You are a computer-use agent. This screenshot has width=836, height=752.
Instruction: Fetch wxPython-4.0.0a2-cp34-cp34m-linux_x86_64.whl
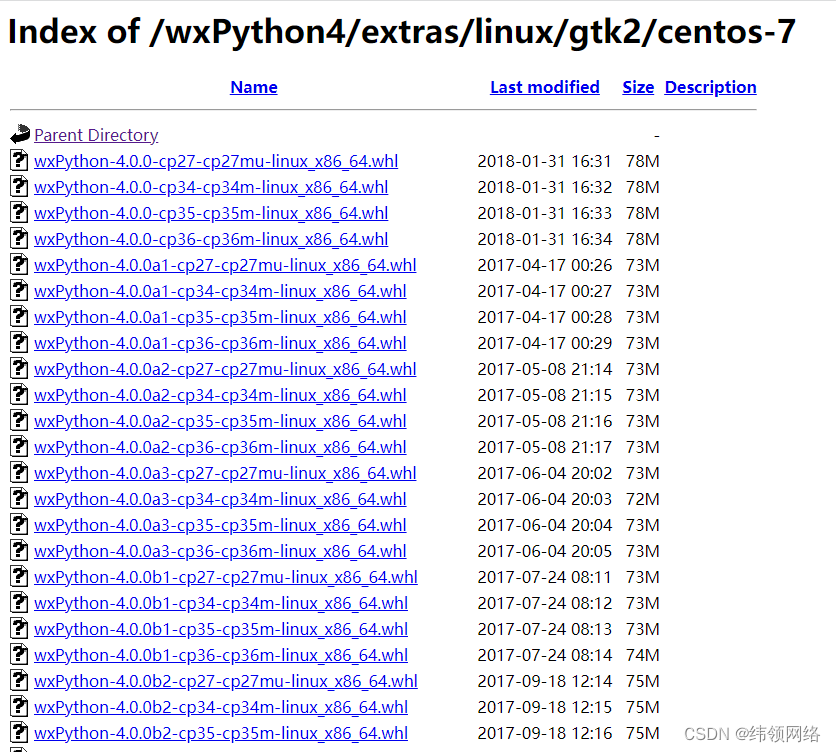(220, 395)
